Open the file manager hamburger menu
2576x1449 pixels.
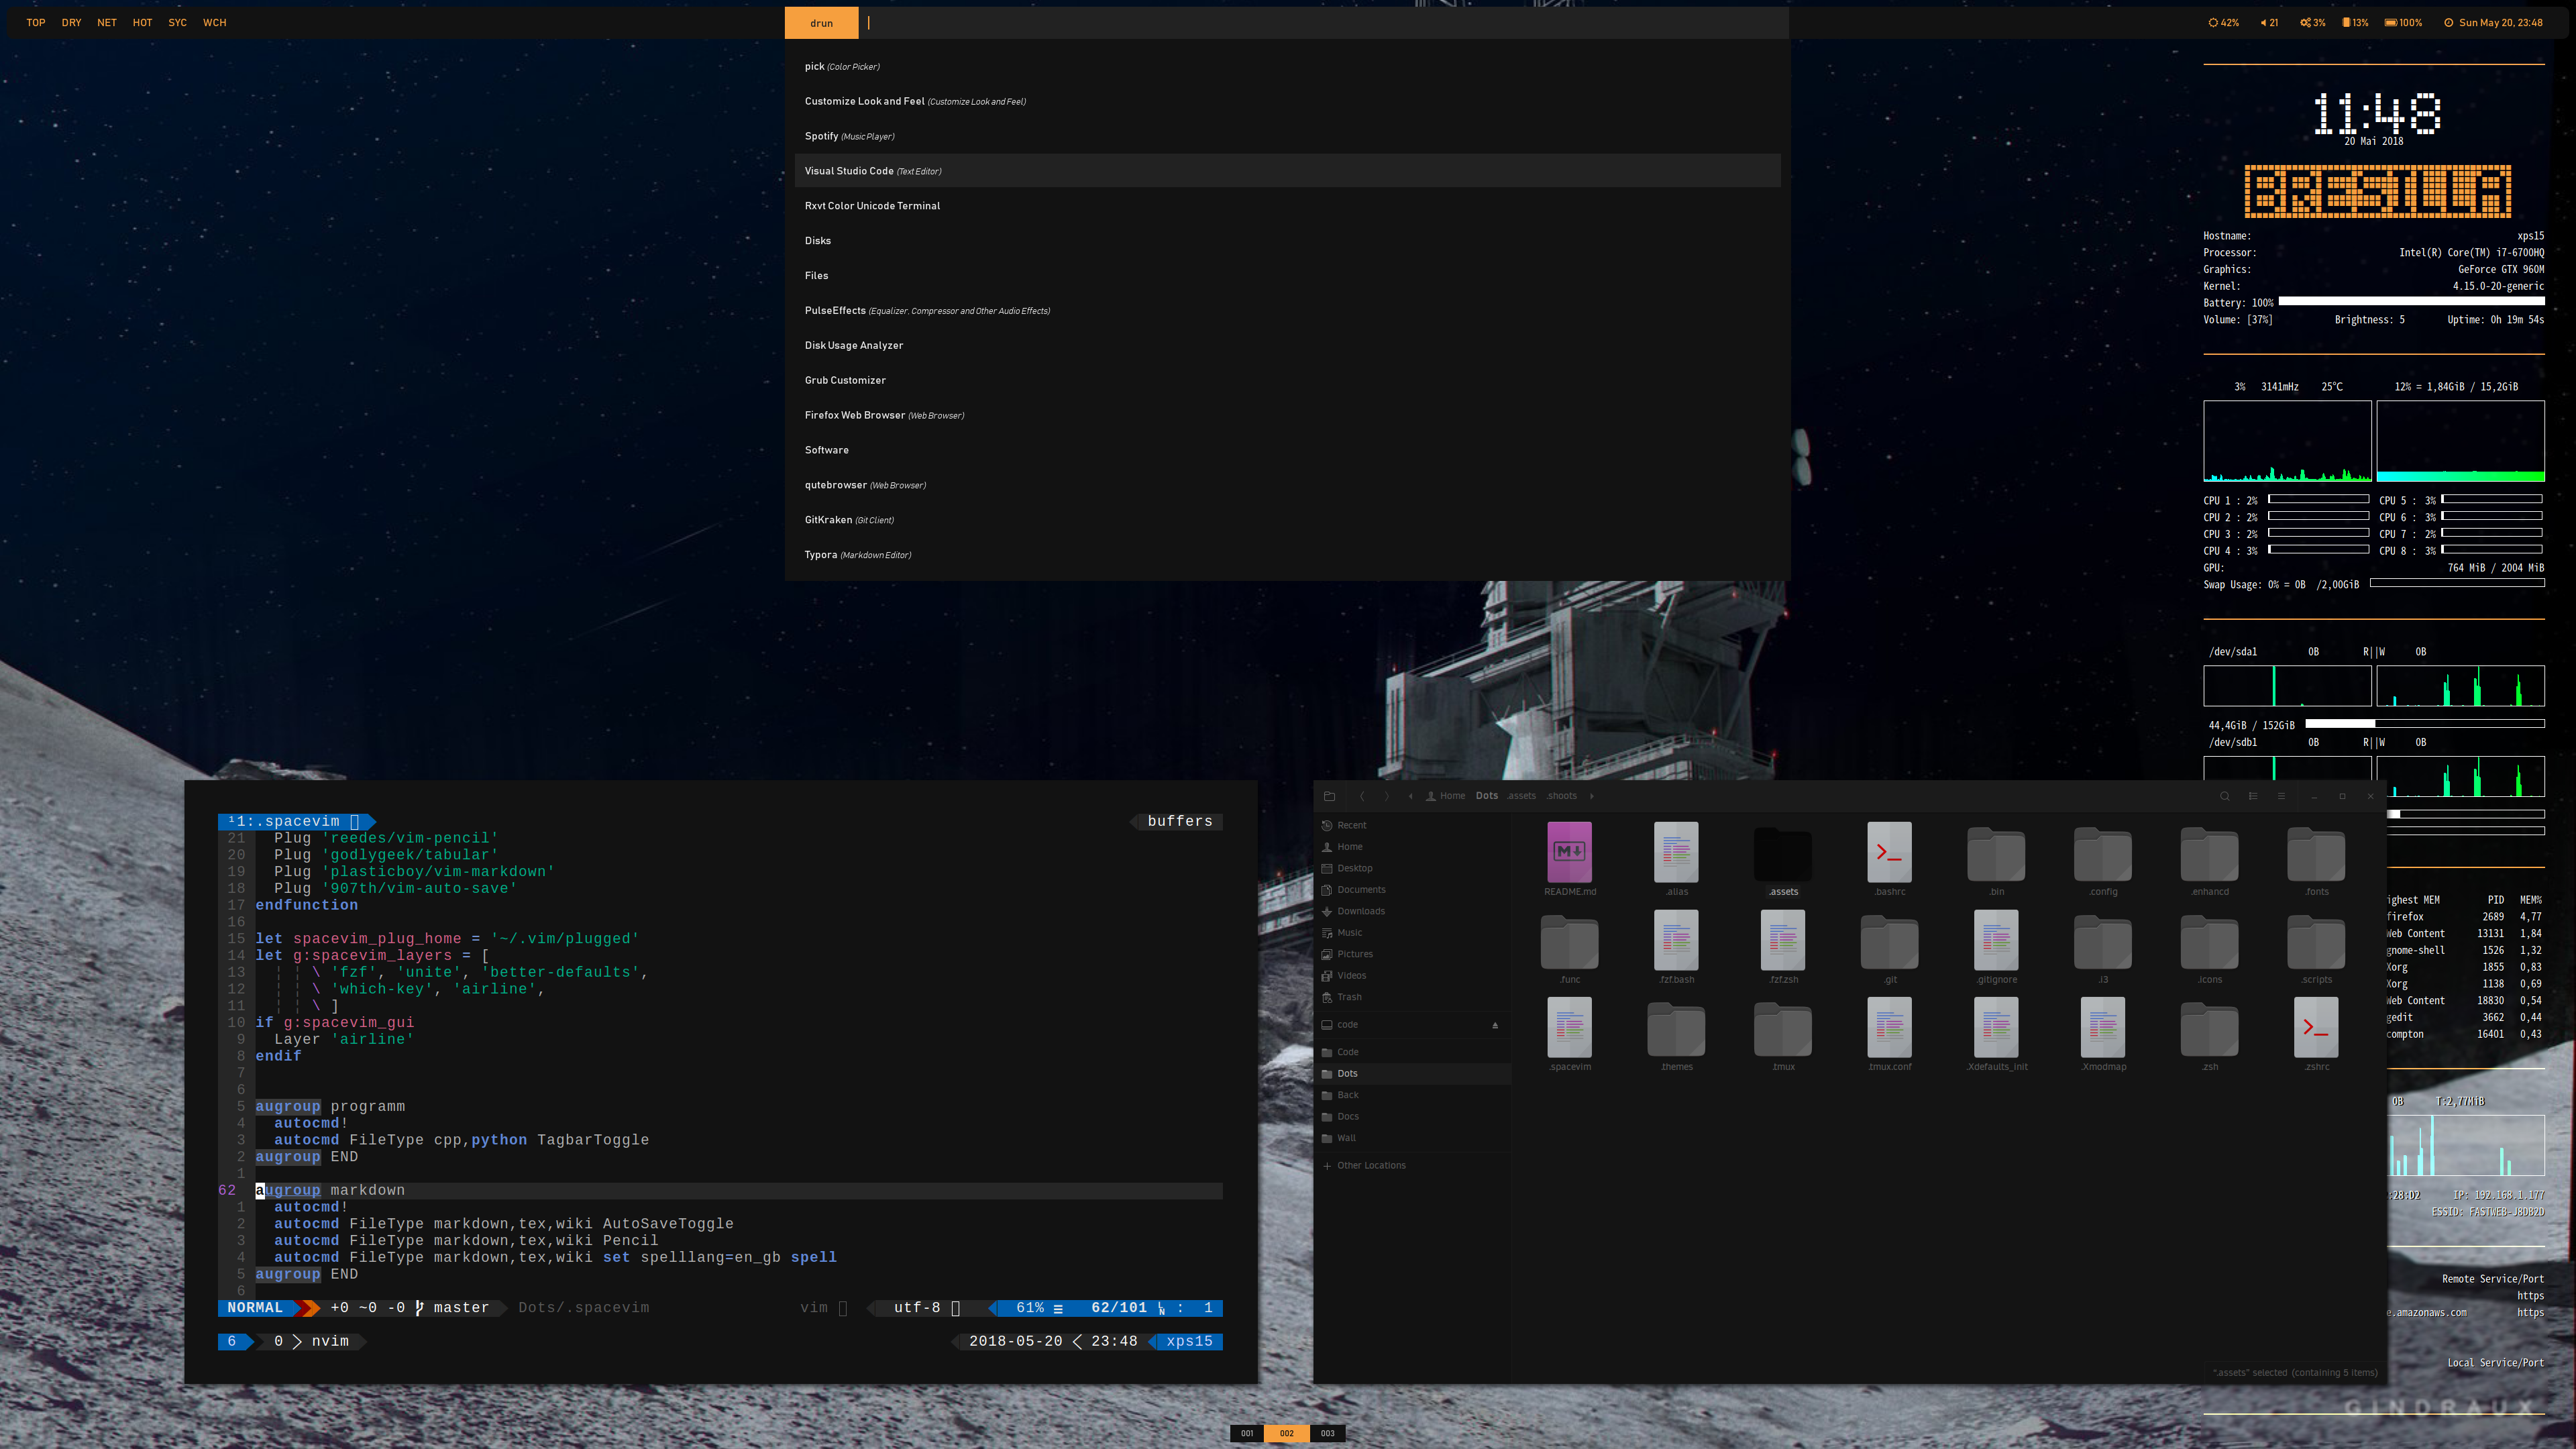(2281, 796)
